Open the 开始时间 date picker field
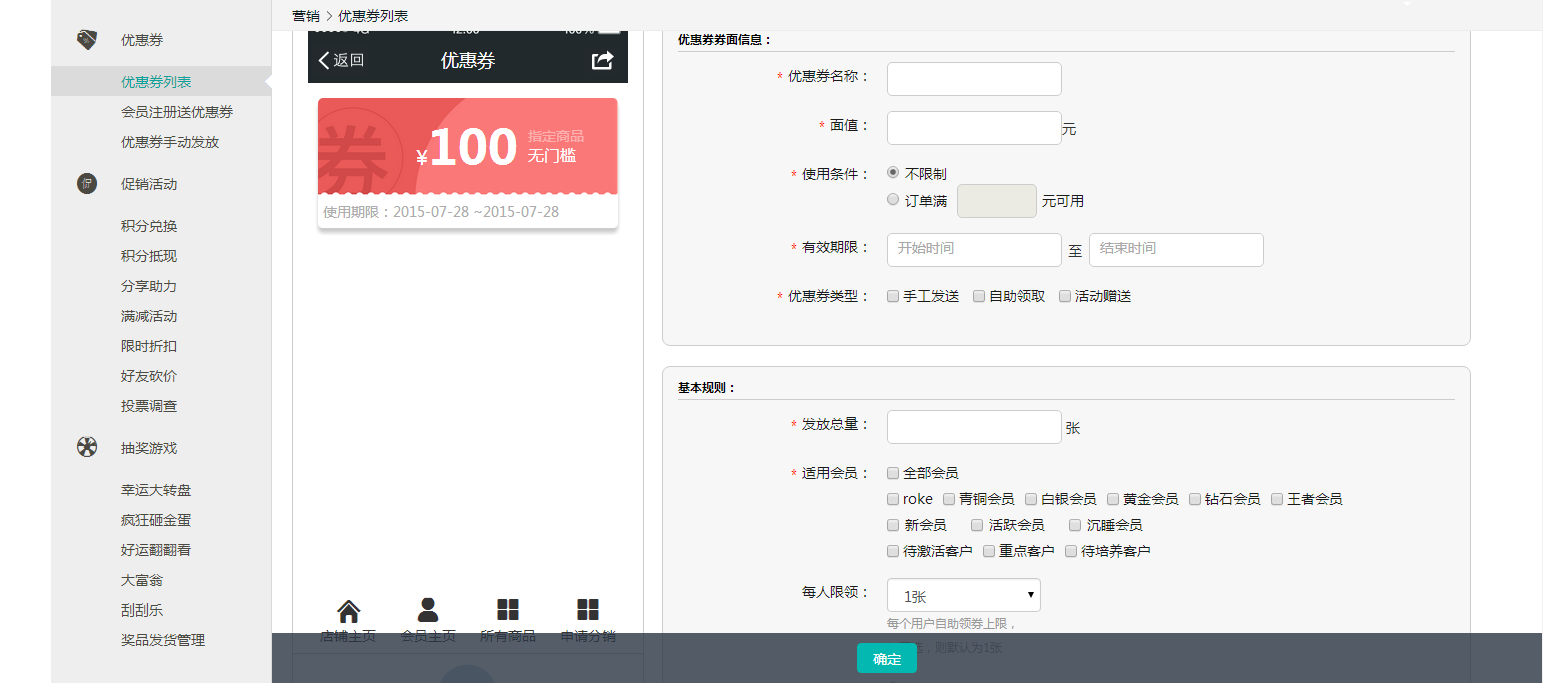Image resolution: width=1543 pixels, height=683 pixels. click(973, 249)
